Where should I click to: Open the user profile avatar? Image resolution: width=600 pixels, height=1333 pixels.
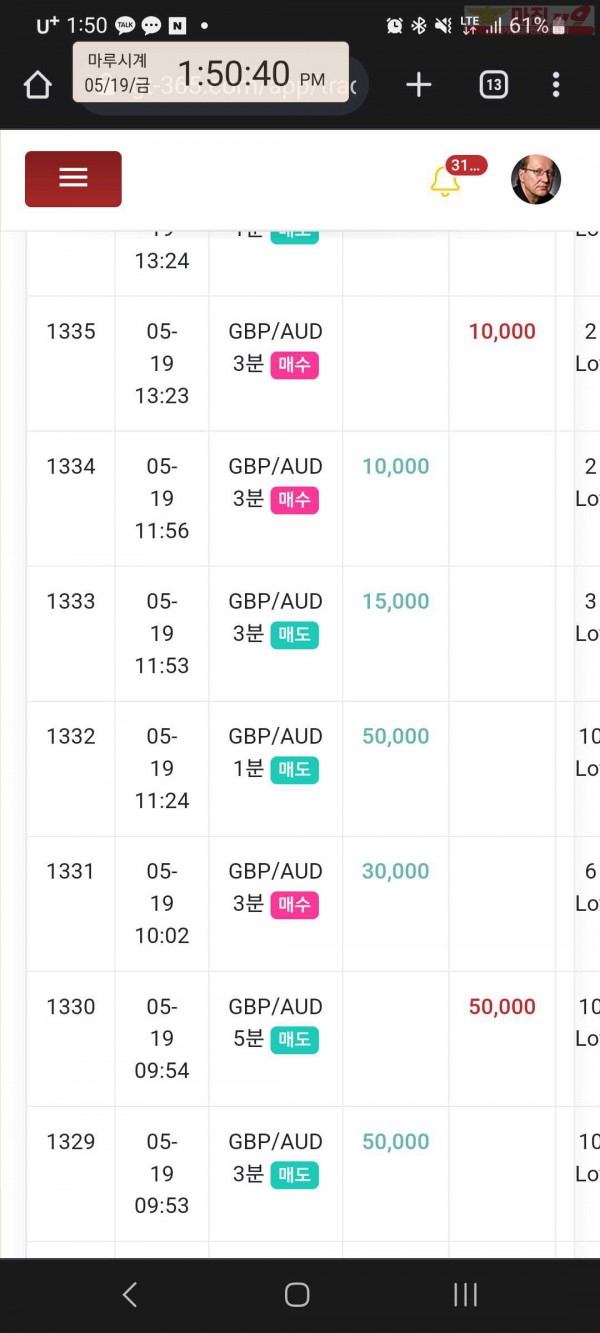[535, 179]
